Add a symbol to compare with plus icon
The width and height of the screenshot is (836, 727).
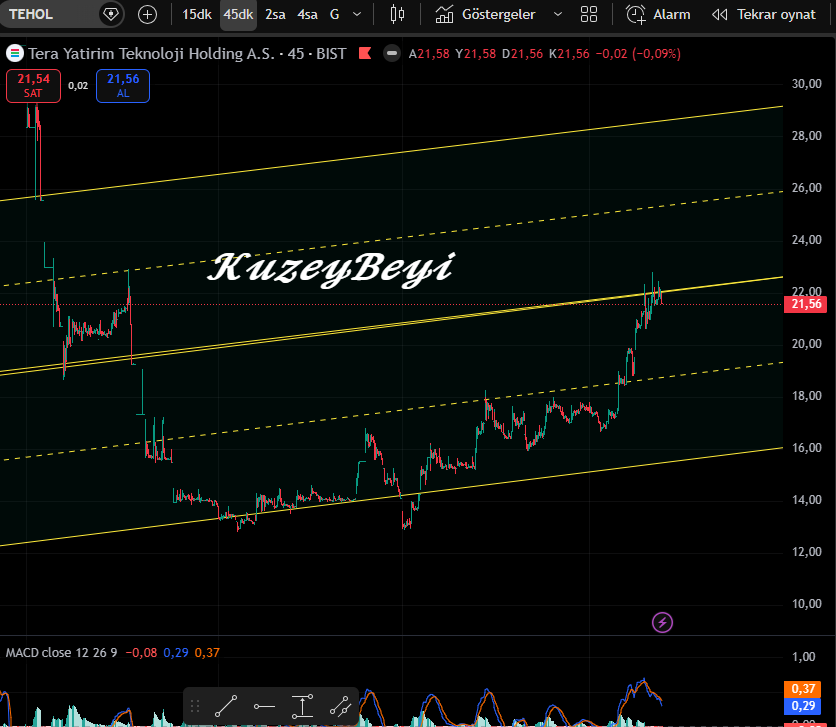pyautogui.click(x=147, y=14)
